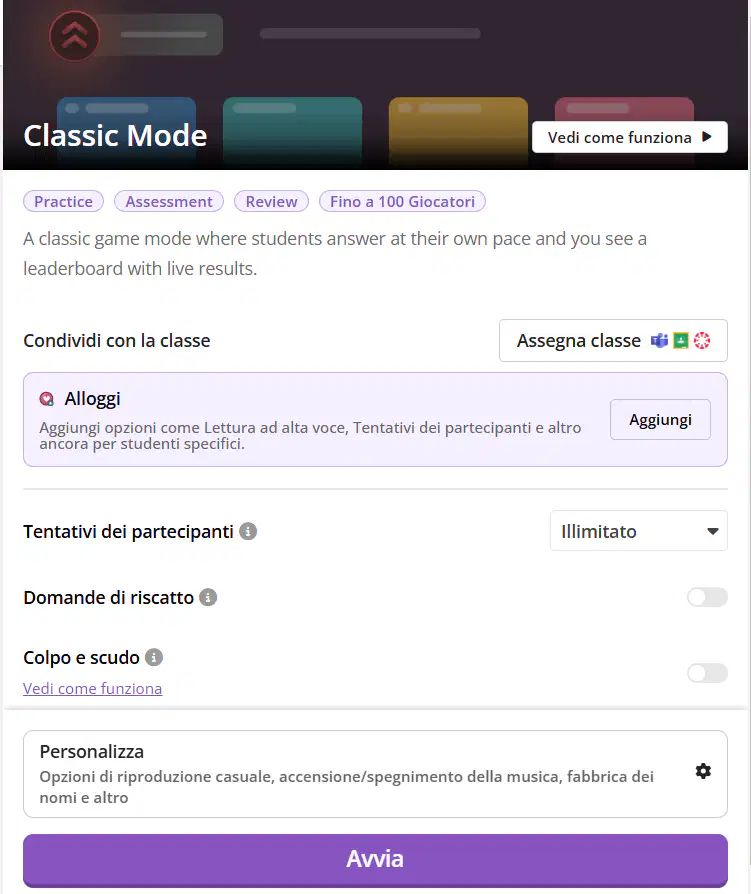This screenshot has height=894, width=751.
Task: Select the Practice tag
Action: (63, 201)
